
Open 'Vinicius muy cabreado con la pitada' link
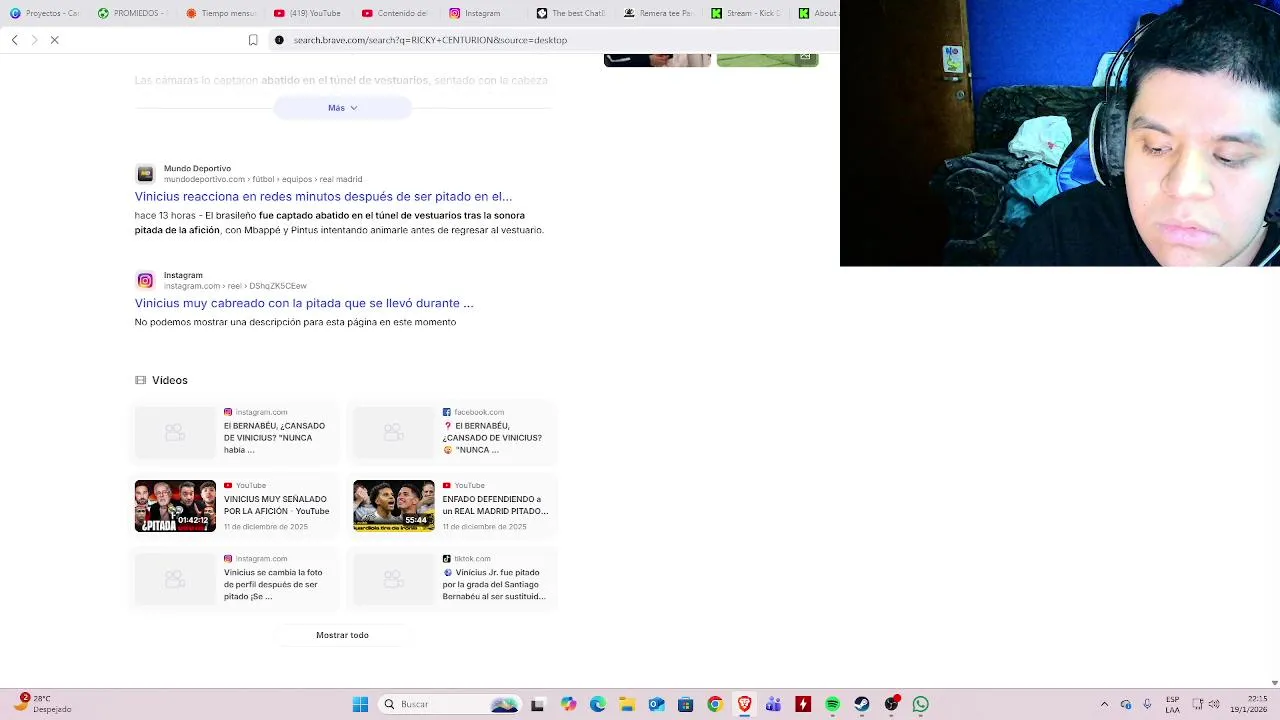pos(304,303)
